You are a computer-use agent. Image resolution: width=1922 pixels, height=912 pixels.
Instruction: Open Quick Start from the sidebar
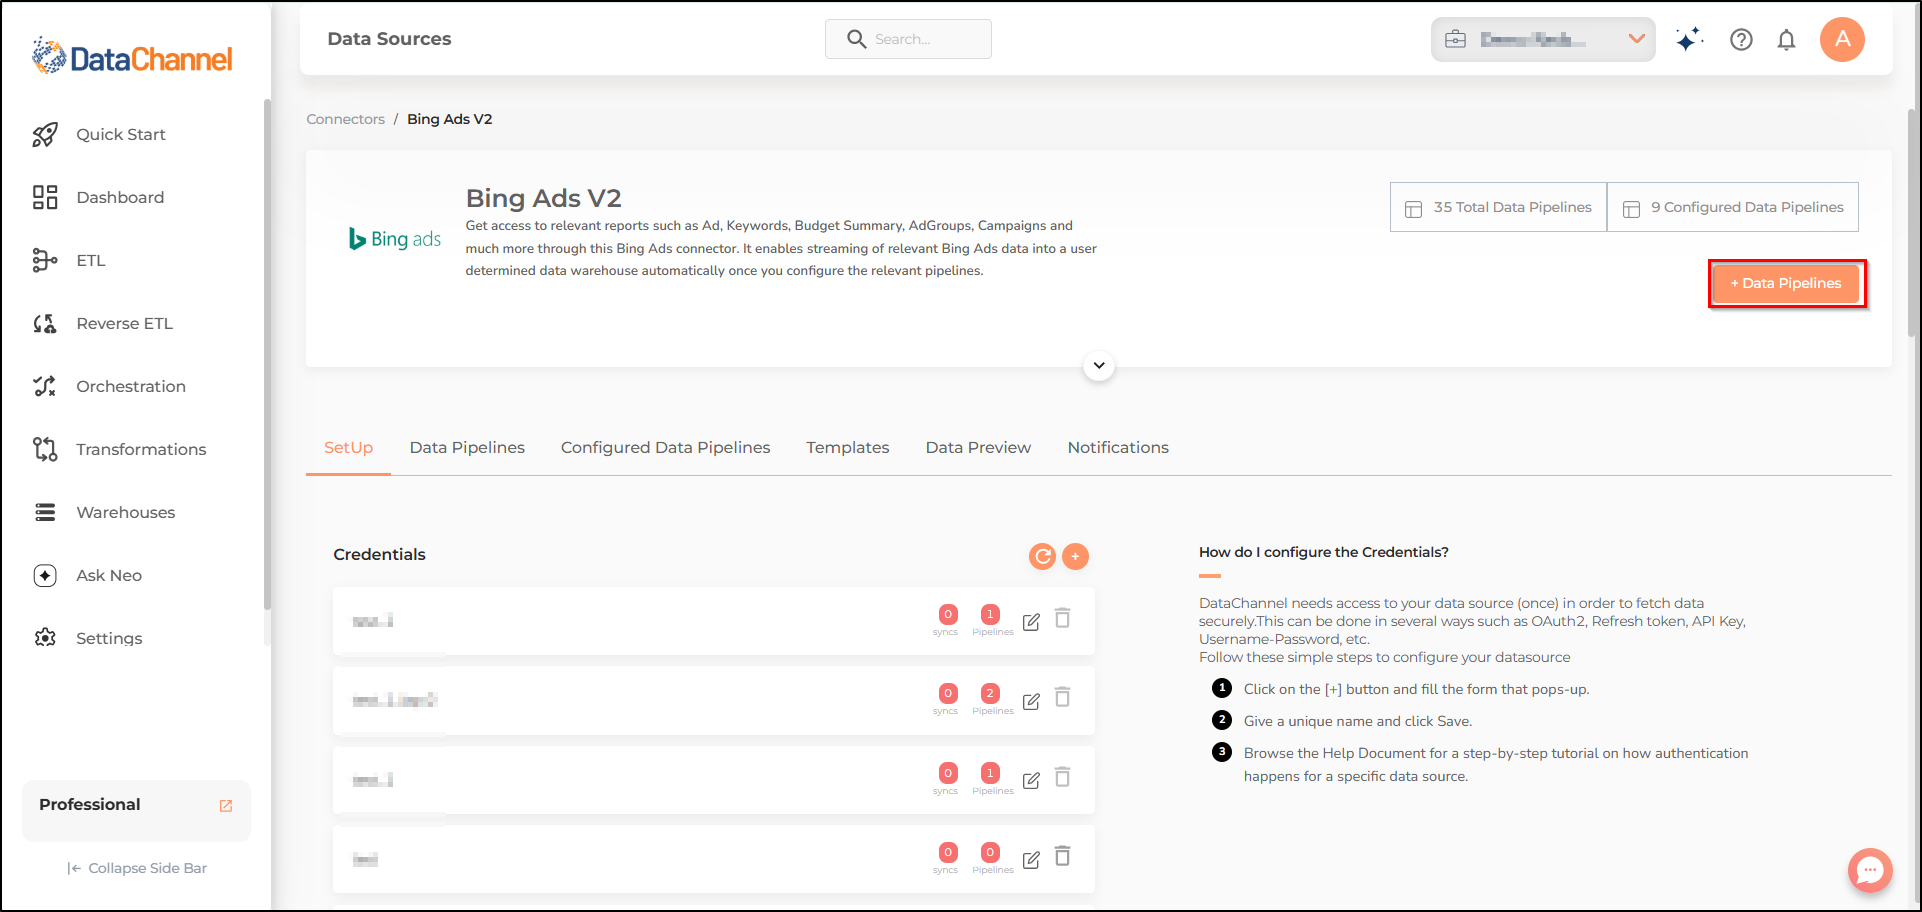pos(99,135)
